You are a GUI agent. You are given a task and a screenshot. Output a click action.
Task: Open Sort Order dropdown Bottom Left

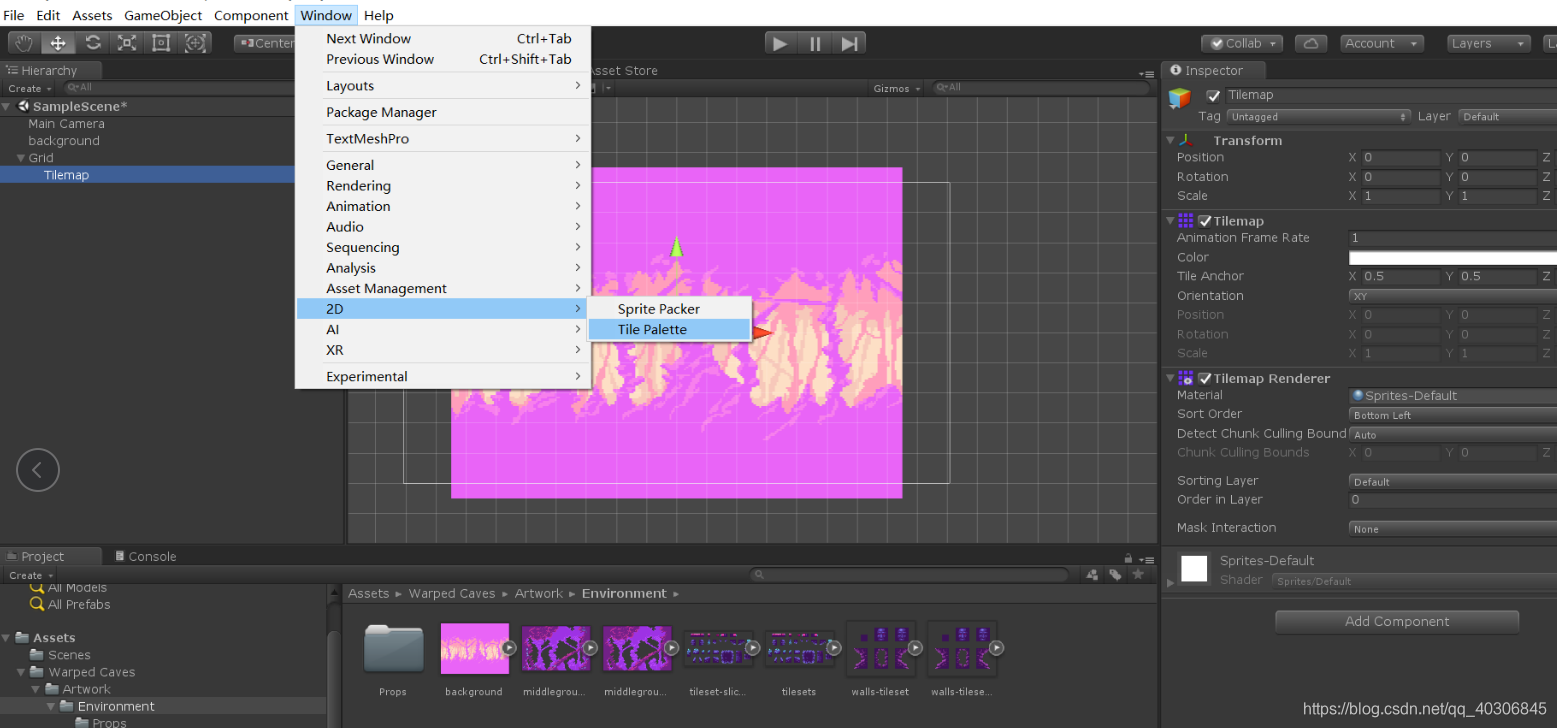click(1452, 415)
